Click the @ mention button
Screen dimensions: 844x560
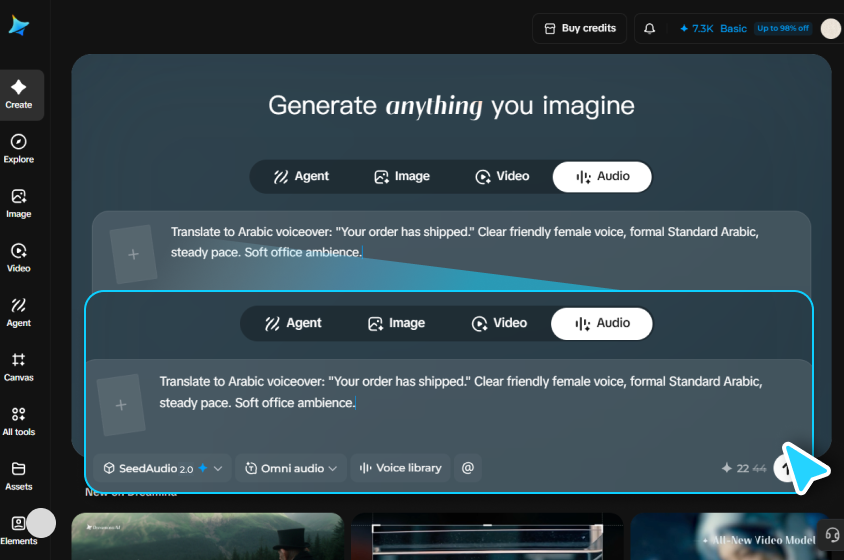tap(468, 468)
